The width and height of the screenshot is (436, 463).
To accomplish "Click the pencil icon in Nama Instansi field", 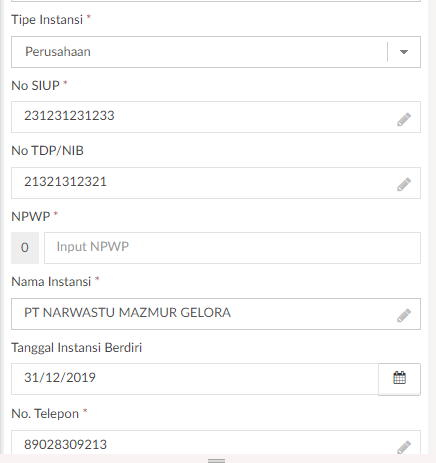I will (404, 315).
